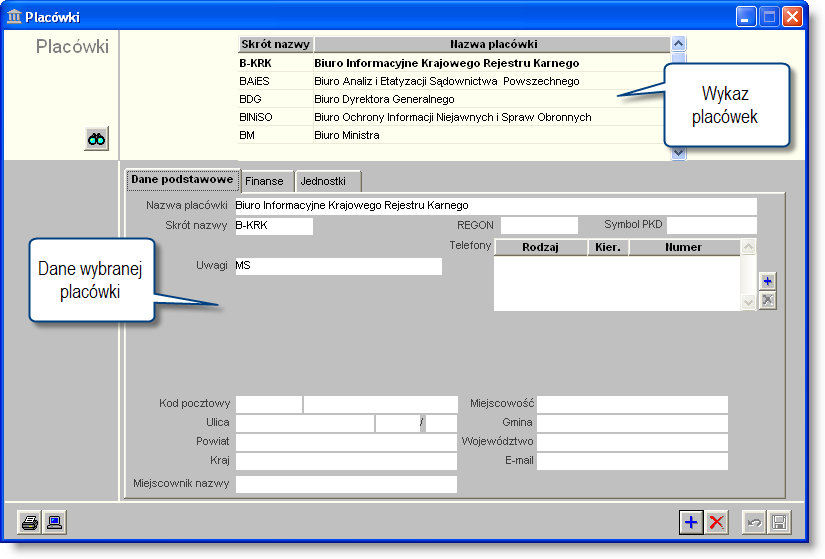Click the Skrót nazwy input field
Viewport: 825px width, 559px height.
point(274,226)
